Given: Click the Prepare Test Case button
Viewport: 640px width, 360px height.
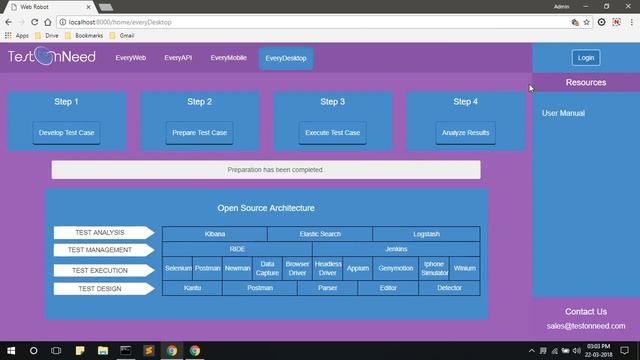Looking at the screenshot, I should click(199, 133).
